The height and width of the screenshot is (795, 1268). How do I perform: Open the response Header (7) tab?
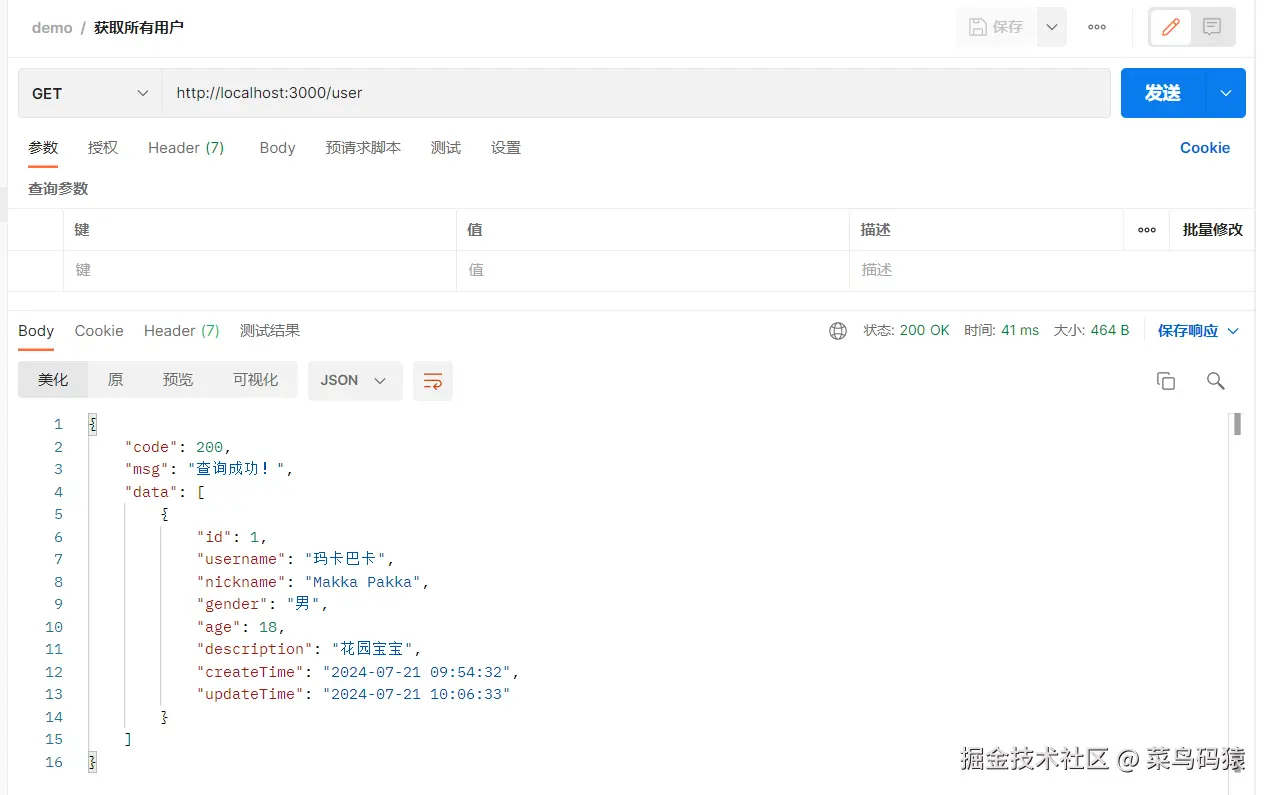click(181, 331)
